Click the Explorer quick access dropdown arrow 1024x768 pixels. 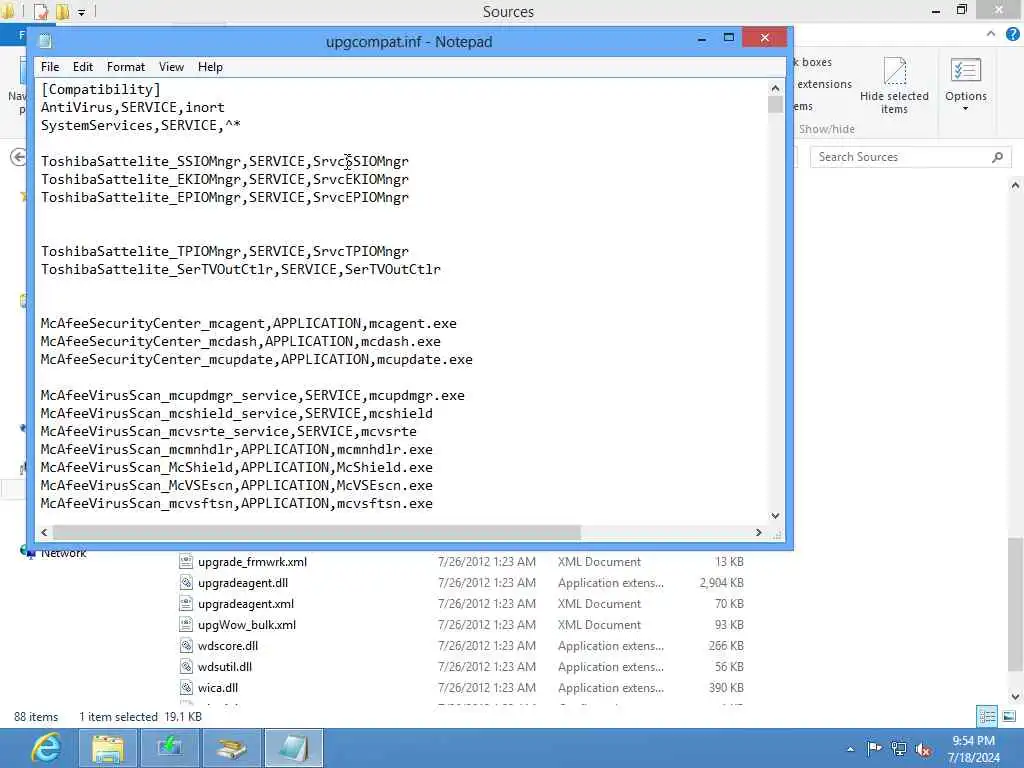[x=82, y=12]
